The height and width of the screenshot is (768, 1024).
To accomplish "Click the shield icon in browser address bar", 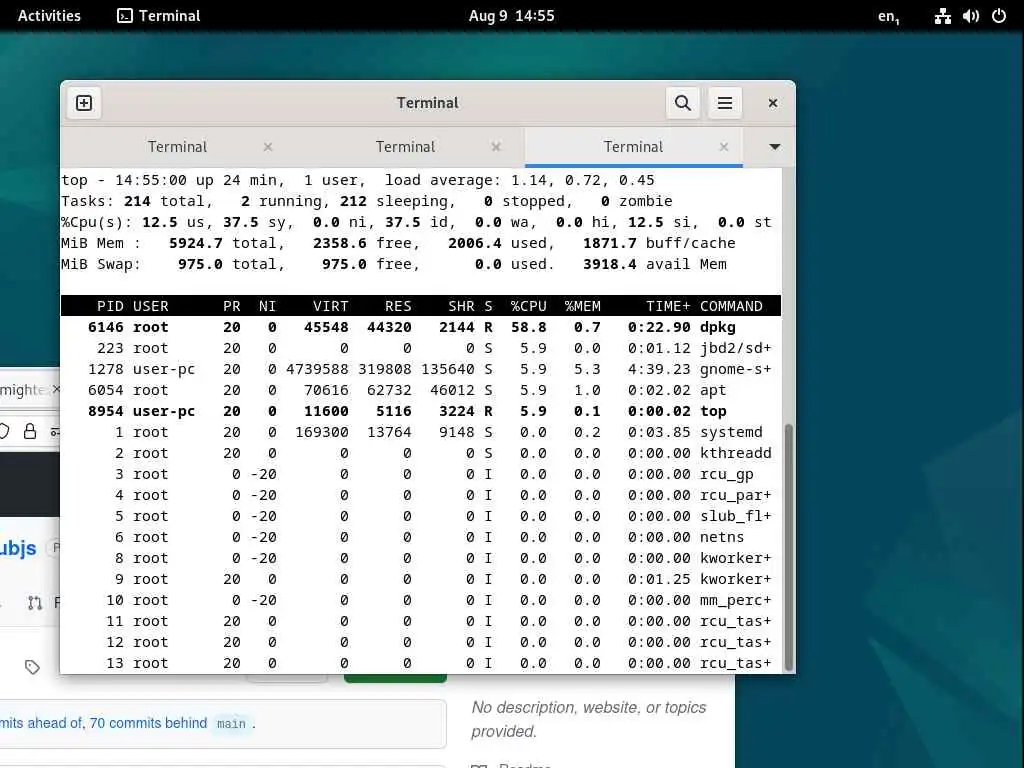I will point(5,431).
